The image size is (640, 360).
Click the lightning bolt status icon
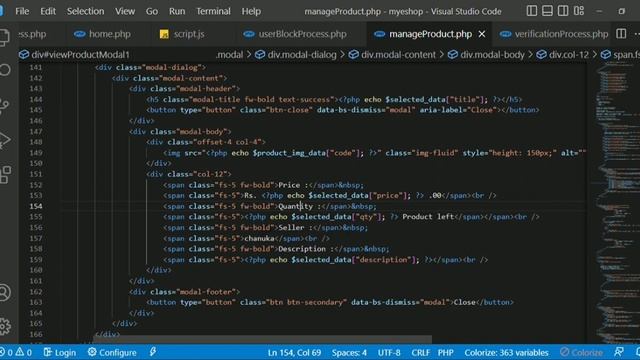pos(153,352)
